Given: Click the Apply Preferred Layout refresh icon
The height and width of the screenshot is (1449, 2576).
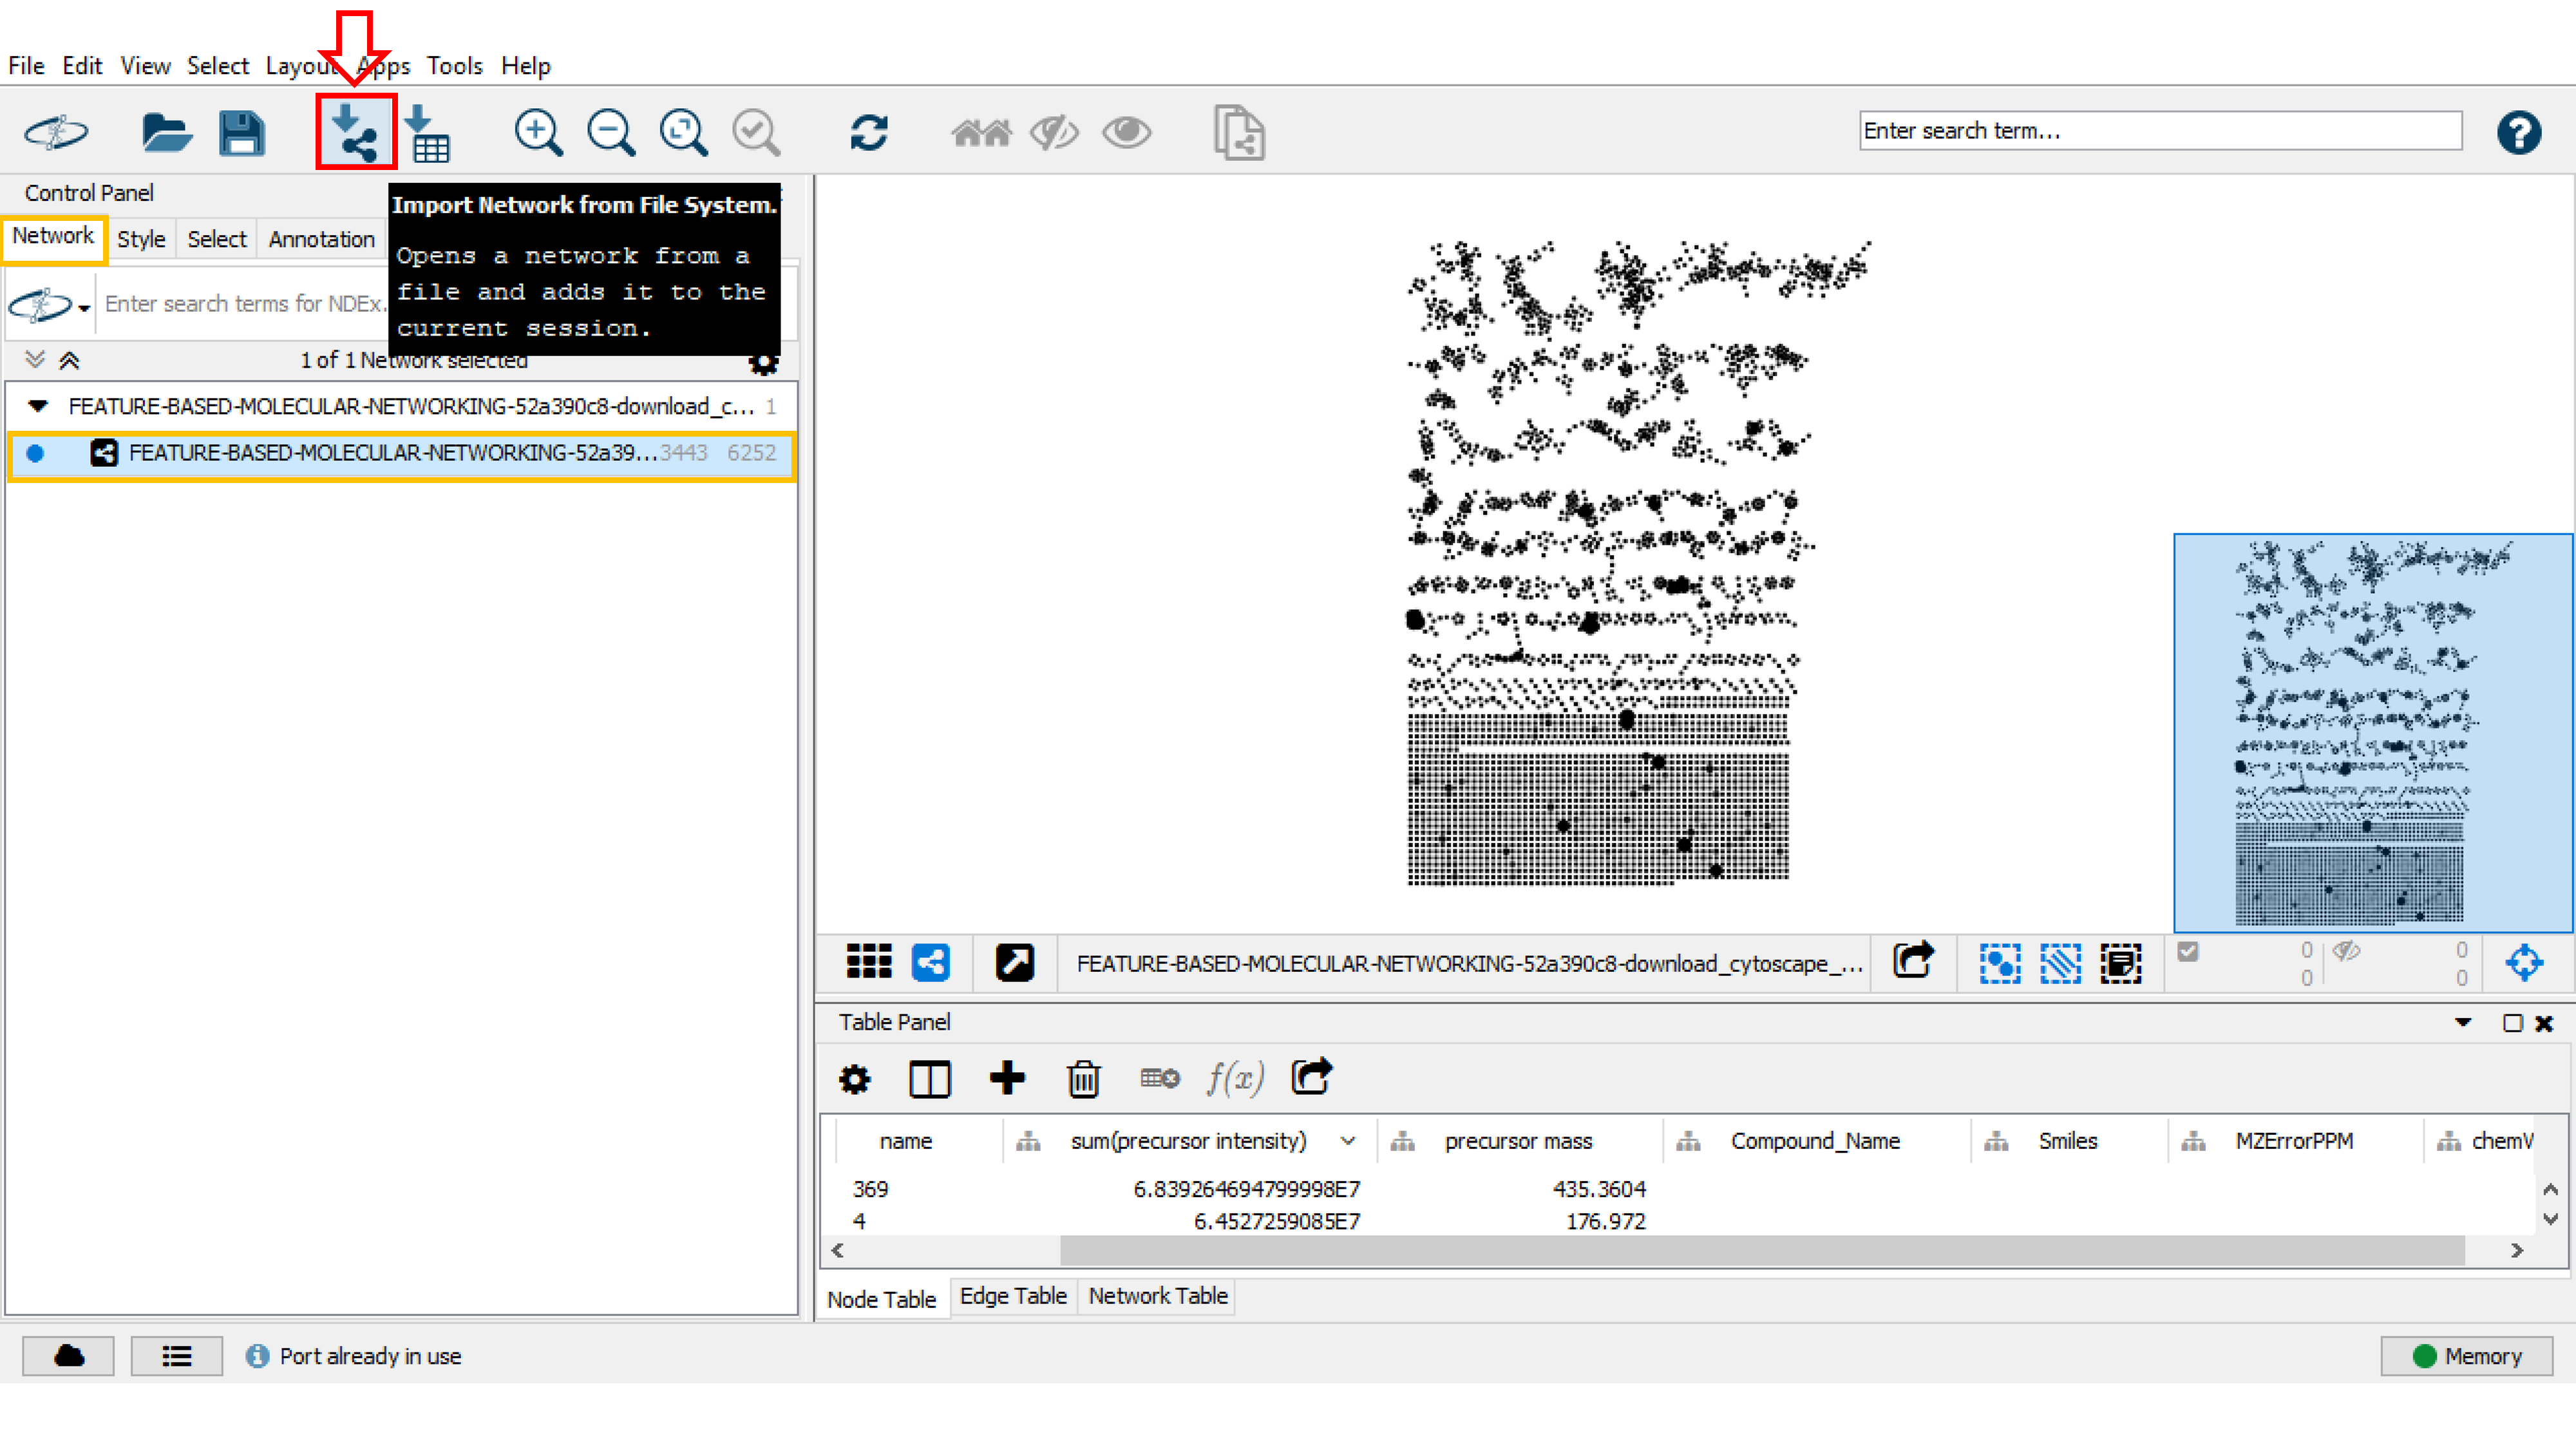Looking at the screenshot, I should pyautogui.click(x=868, y=132).
